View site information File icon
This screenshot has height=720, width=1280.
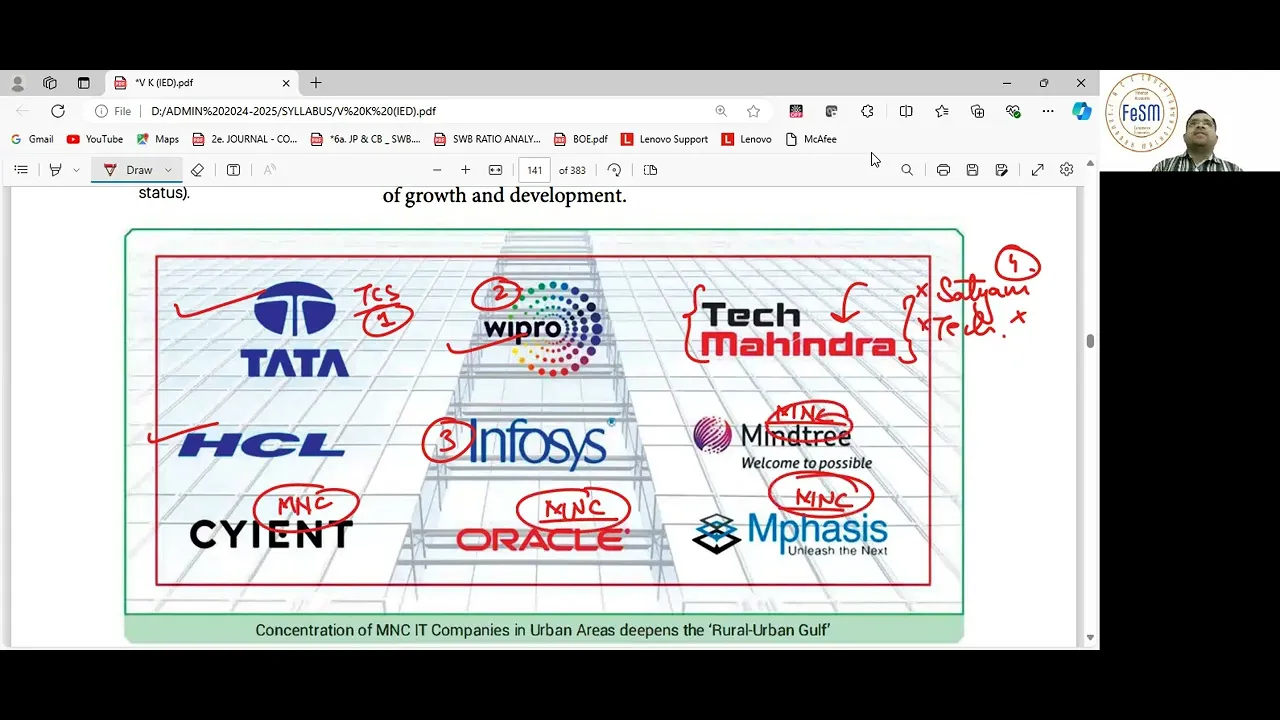pos(113,111)
